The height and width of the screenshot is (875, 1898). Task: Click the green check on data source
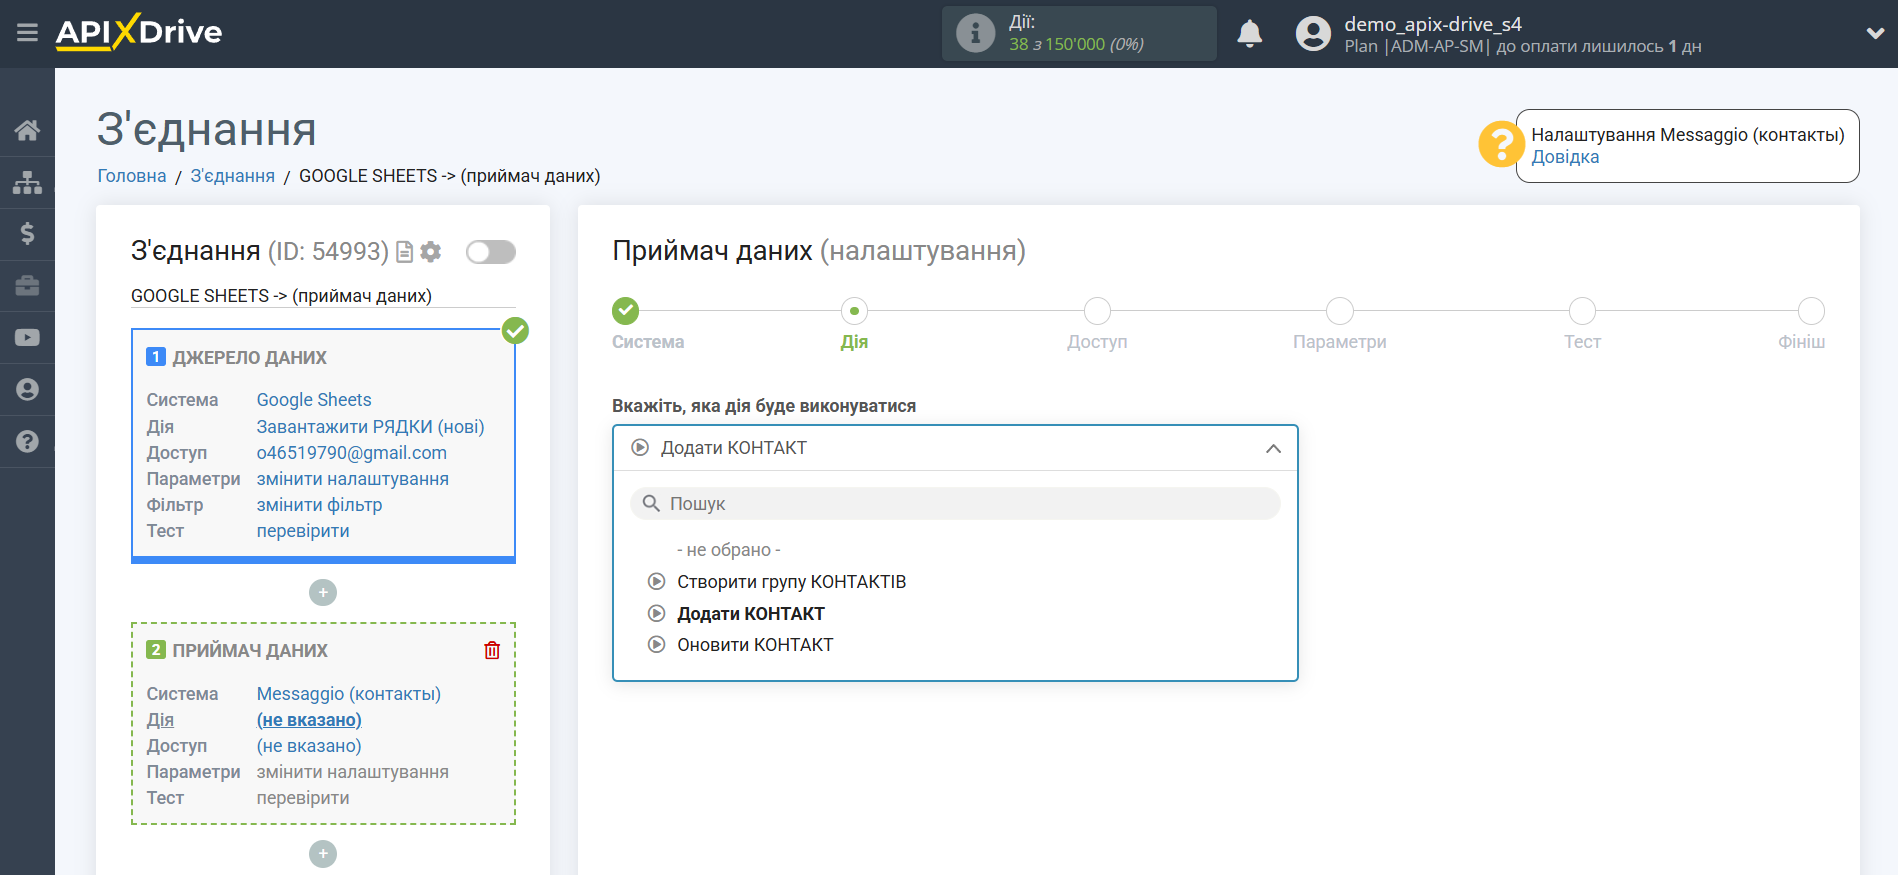[x=515, y=331]
